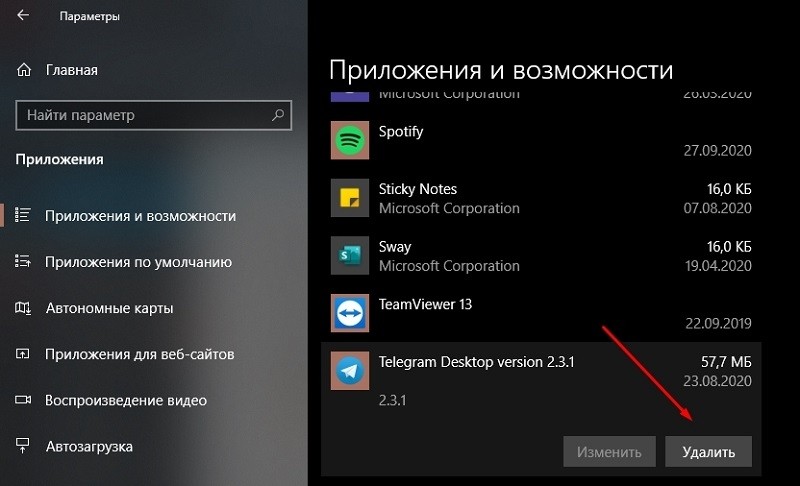Click Telegram version number 2.3.1 line
Screen dimensions: 800x486
click(392, 400)
